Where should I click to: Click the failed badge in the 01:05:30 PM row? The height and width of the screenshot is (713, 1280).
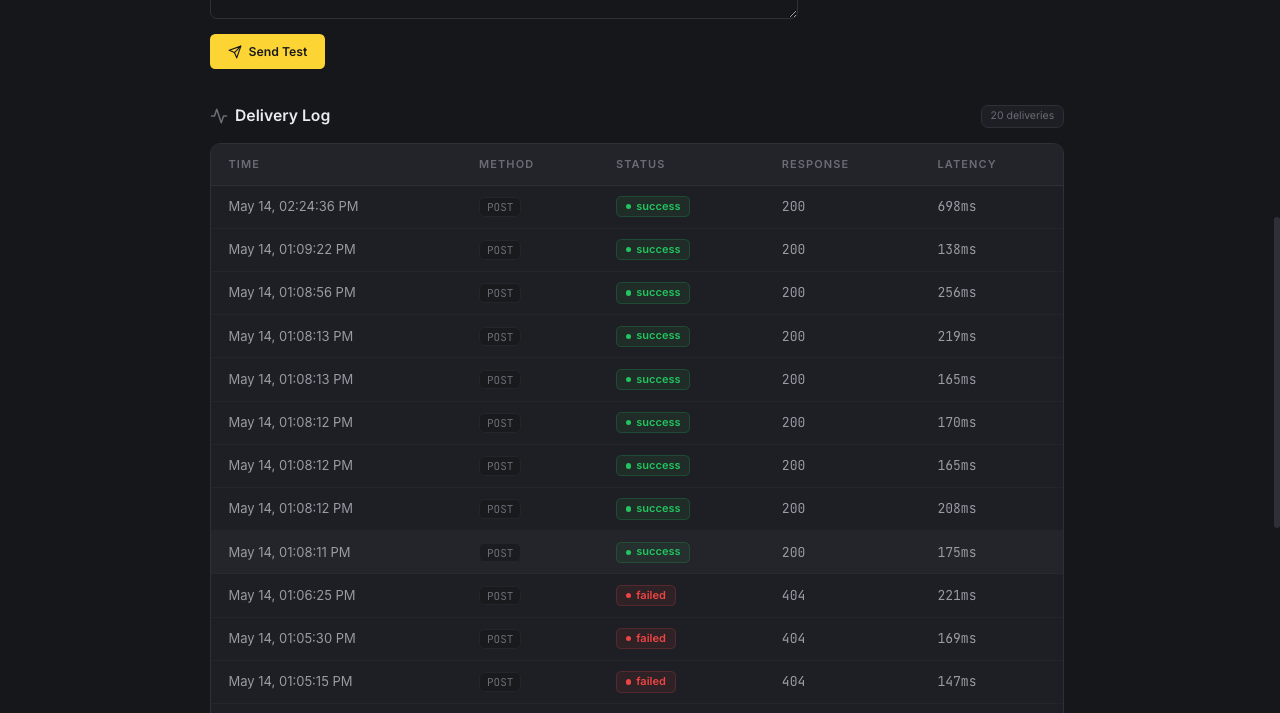coord(646,638)
